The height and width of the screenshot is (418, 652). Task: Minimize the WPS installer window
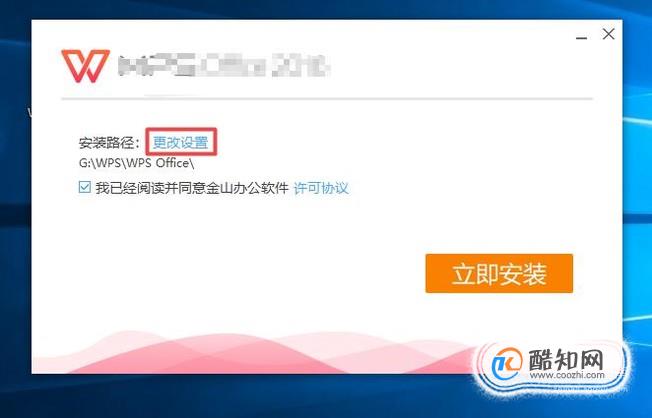581,38
